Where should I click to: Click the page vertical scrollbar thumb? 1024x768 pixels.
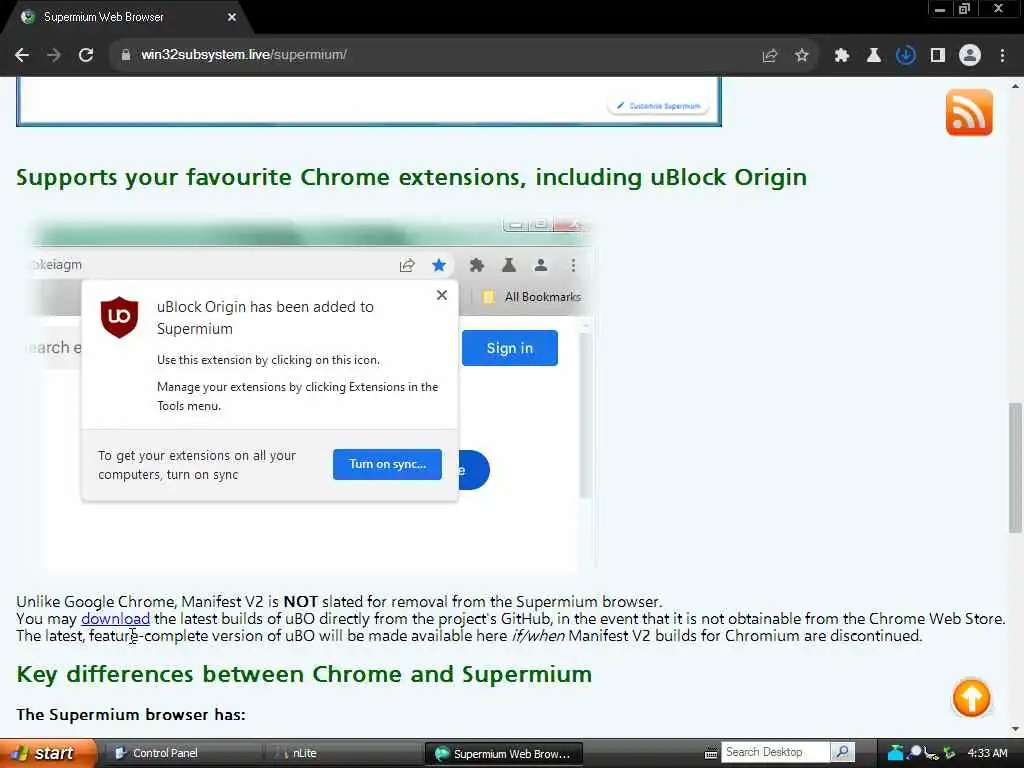pyautogui.click(x=1015, y=468)
